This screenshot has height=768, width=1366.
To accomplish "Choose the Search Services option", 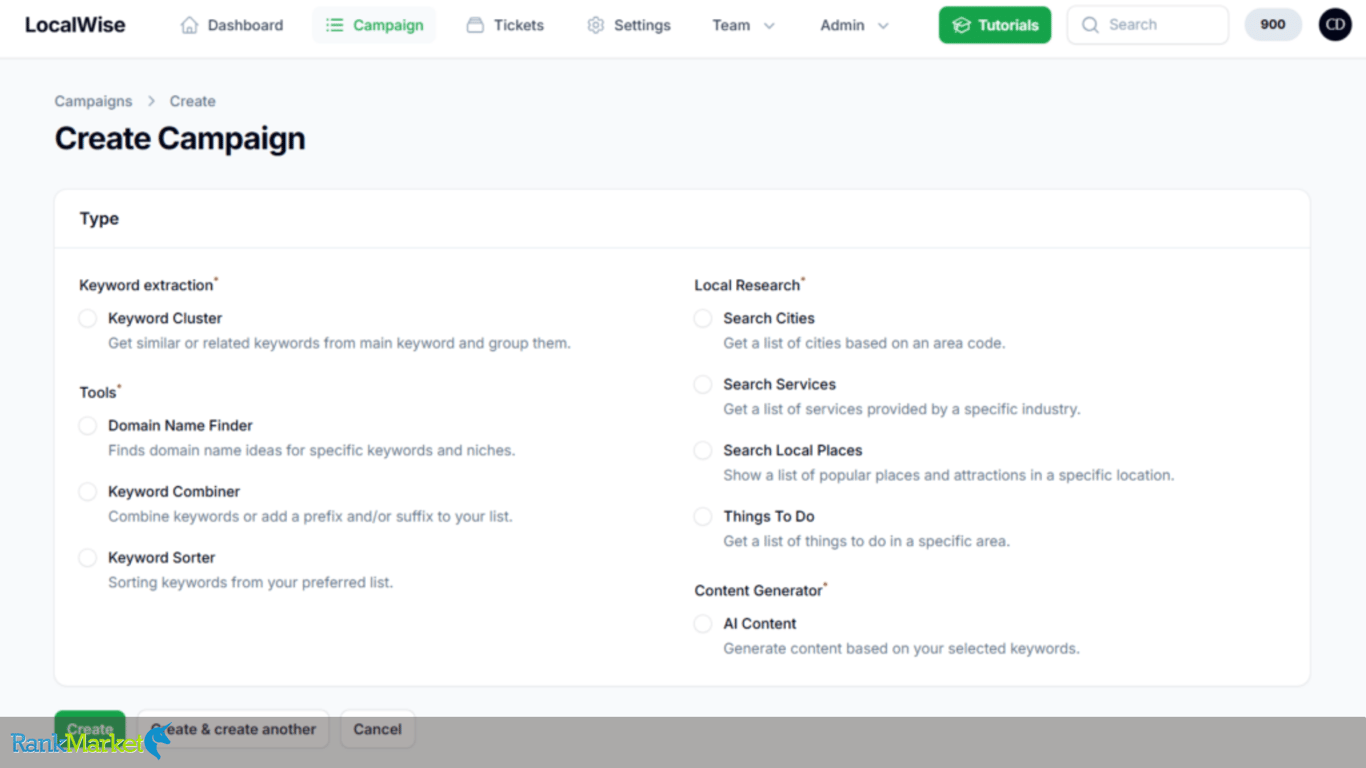I will pos(703,384).
